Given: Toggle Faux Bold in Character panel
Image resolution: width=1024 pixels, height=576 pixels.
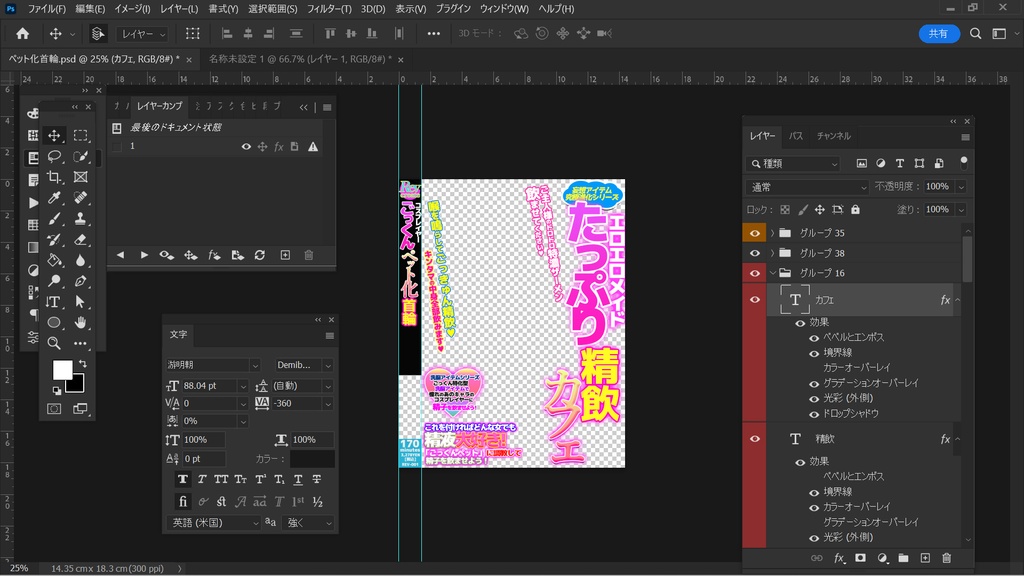Looking at the screenshot, I should (183, 479).
